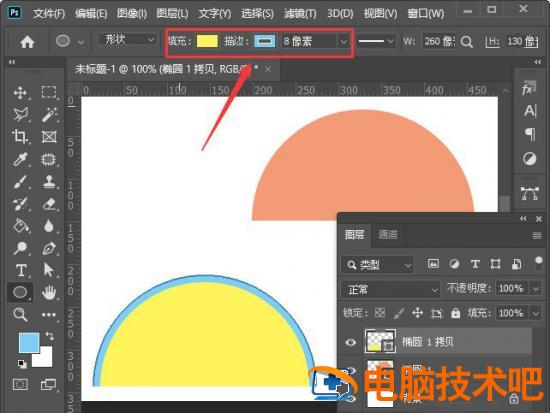Select the Rectangular Marquee tool
This screenshot has width=550, height=413.
coord(49,93)
